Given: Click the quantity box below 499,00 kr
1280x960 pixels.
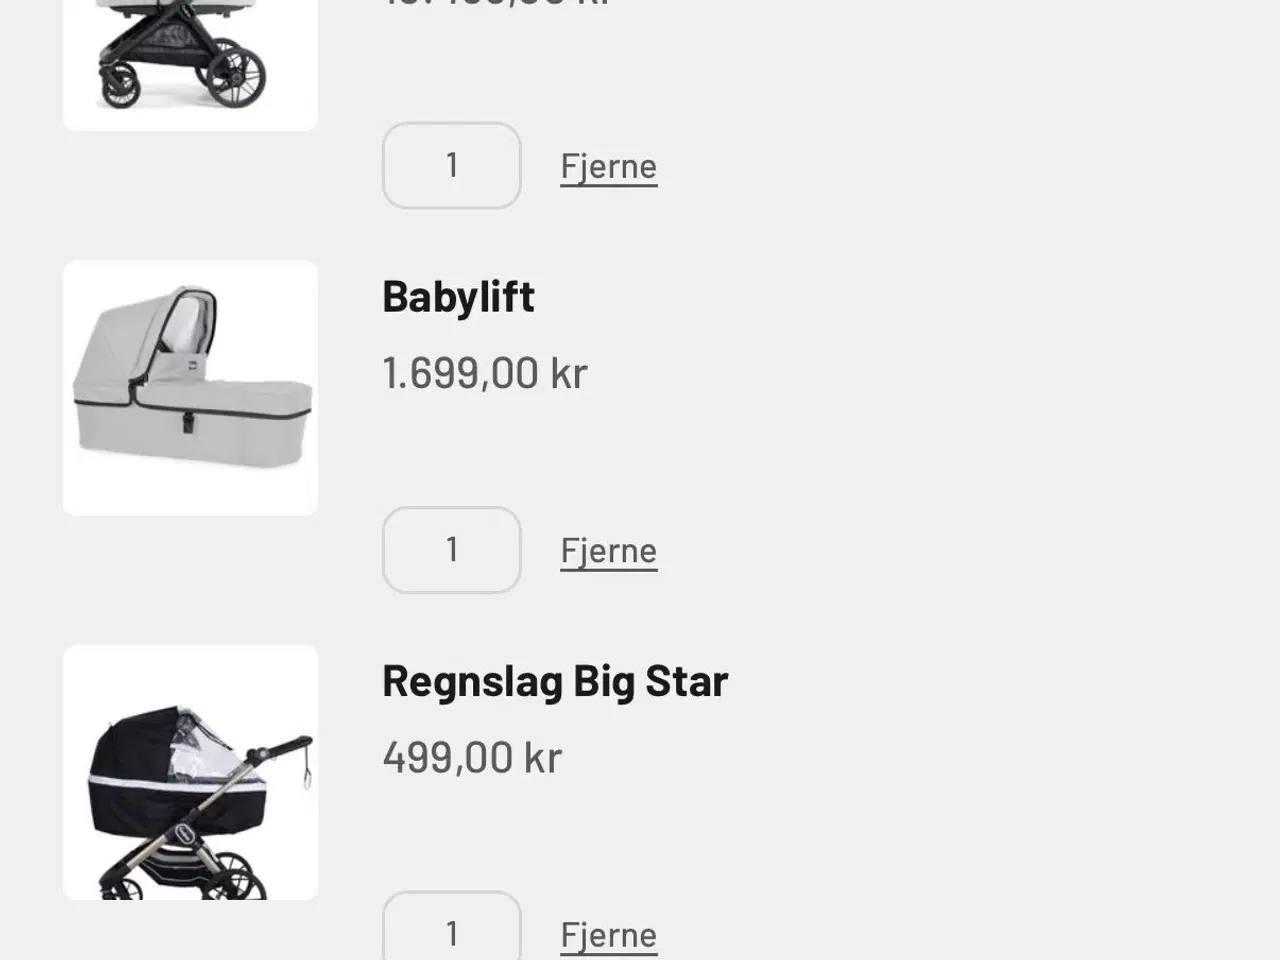Looking at the screenshot, I should tap(452, 930).
